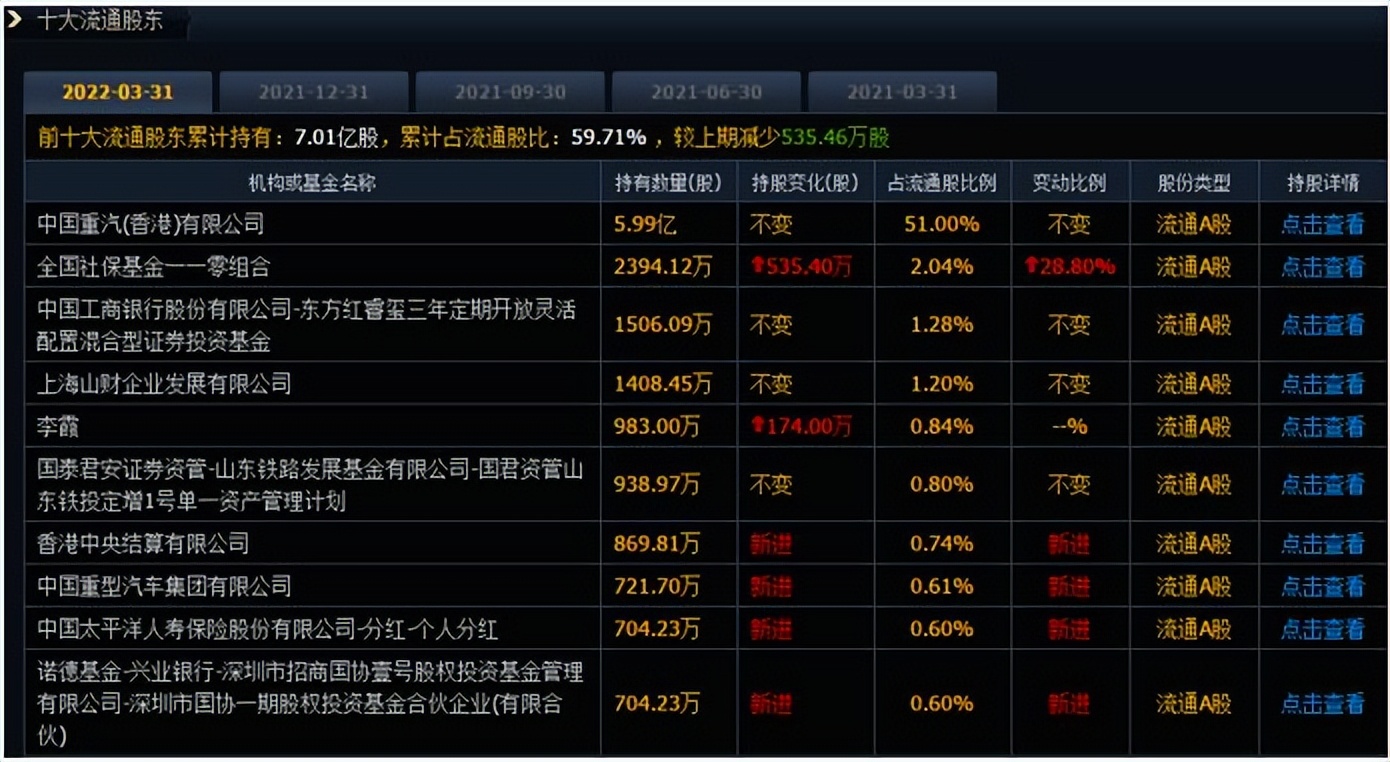Select the 2022-03-31 date tab

coord(118,92)
